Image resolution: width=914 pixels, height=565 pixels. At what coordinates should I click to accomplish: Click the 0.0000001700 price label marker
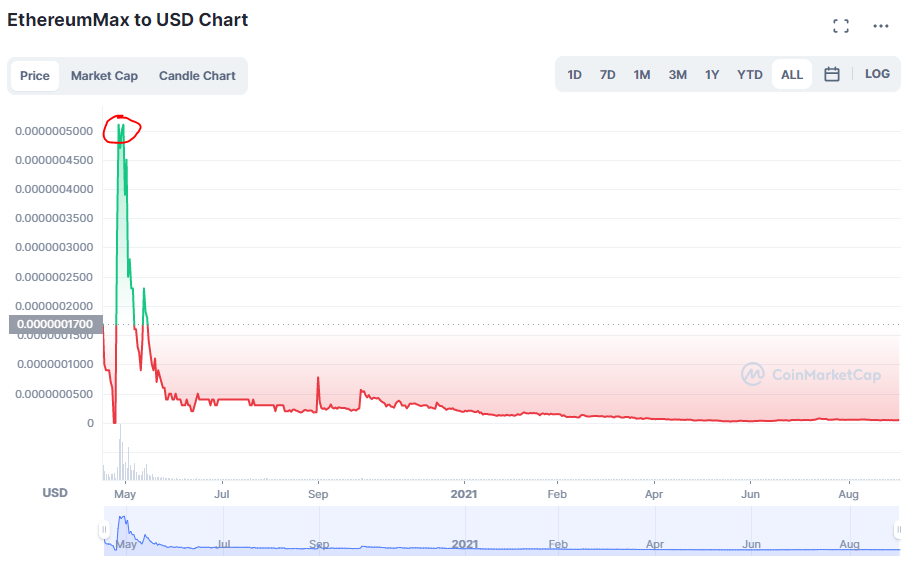56,324
